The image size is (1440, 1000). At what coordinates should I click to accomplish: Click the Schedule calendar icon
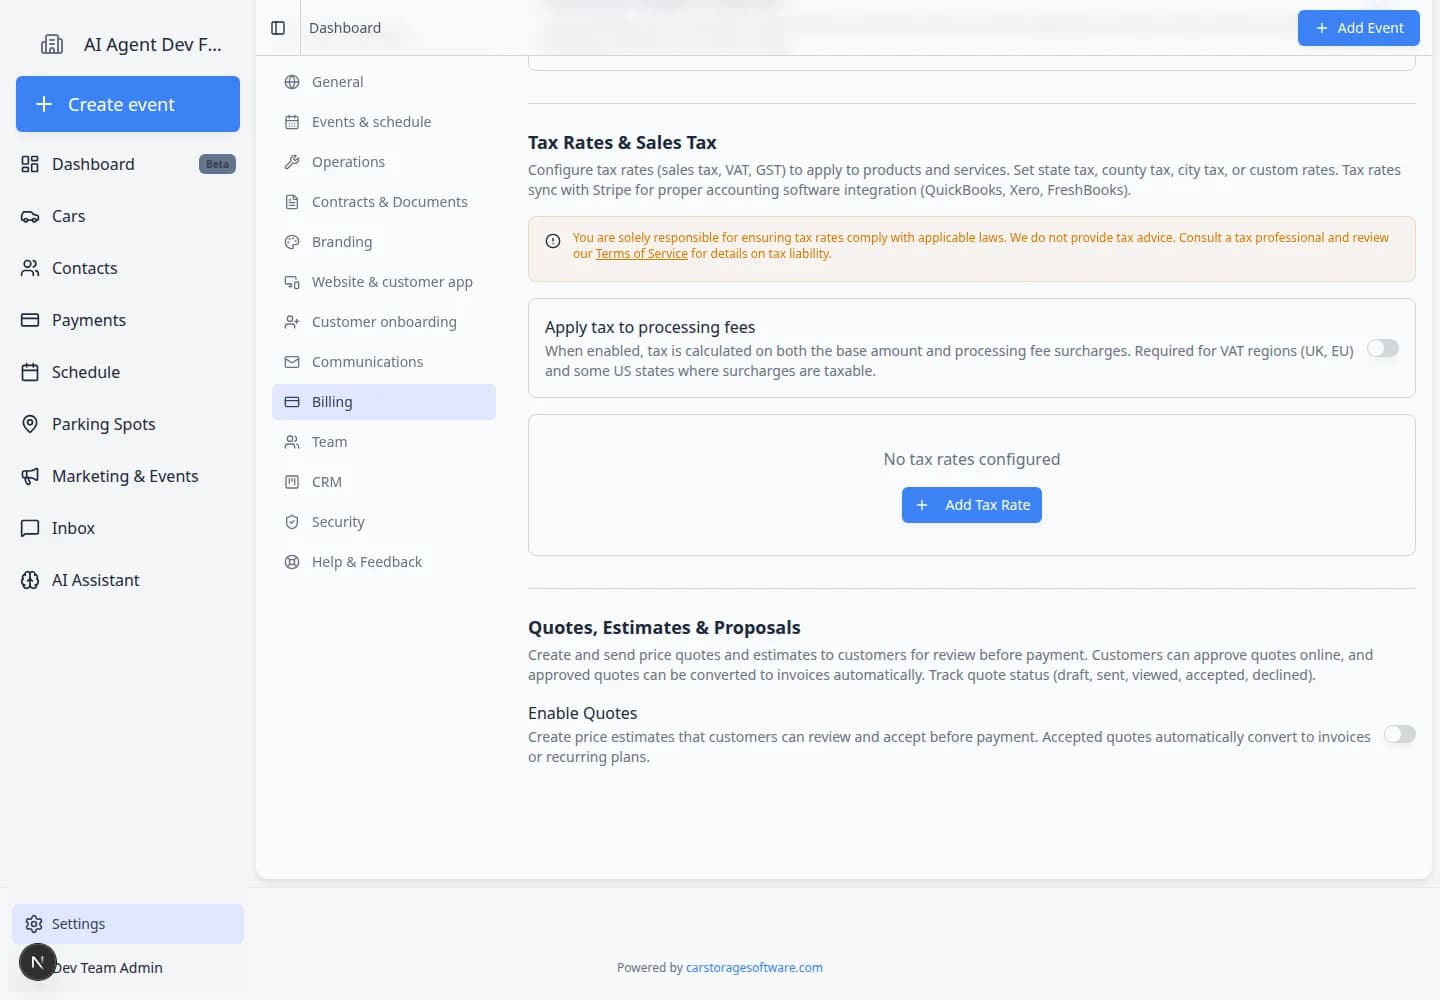pyautogui.click(x=30, y=372)
